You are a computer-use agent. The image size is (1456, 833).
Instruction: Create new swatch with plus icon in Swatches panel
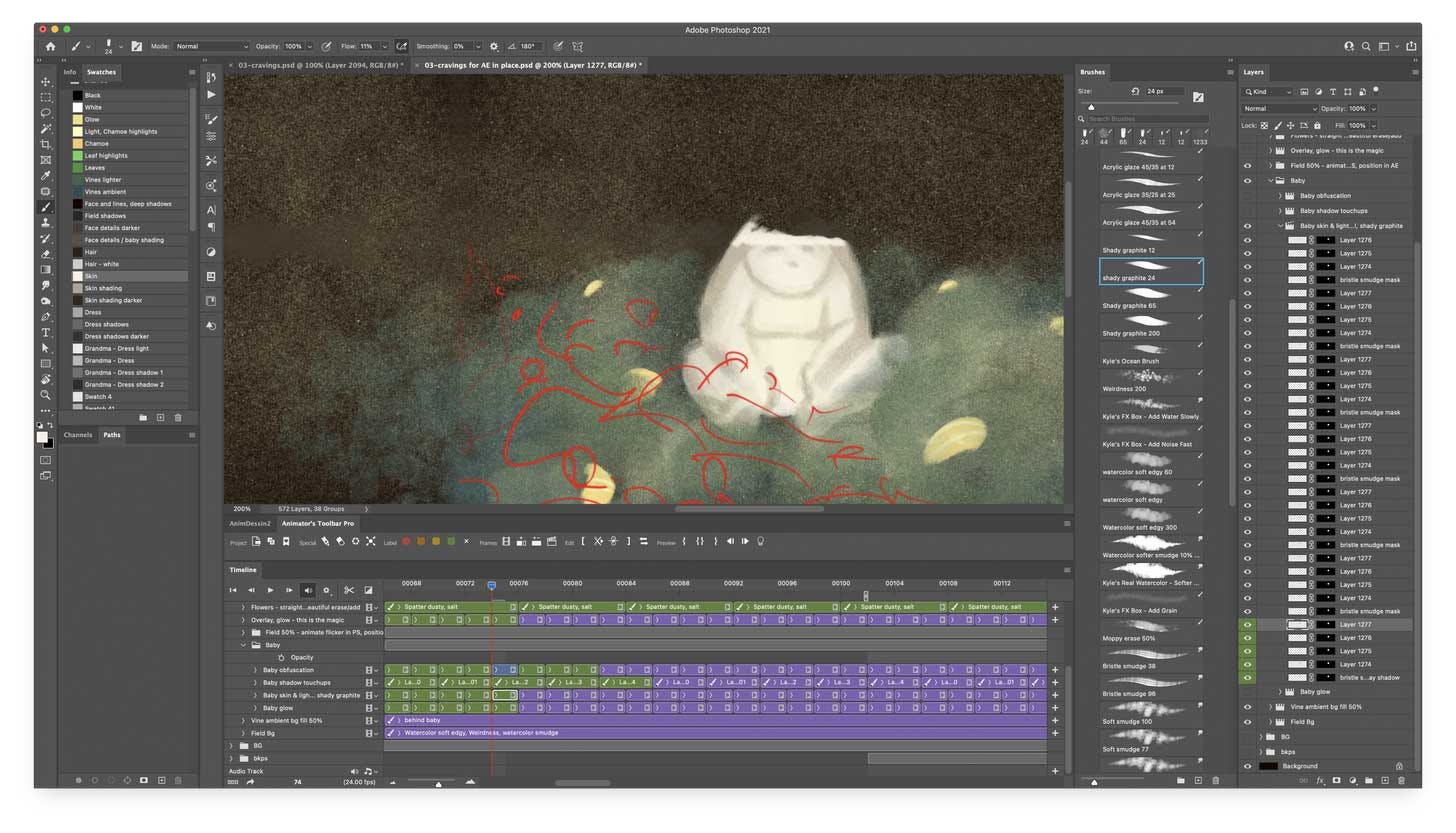[x=160, y=417]
